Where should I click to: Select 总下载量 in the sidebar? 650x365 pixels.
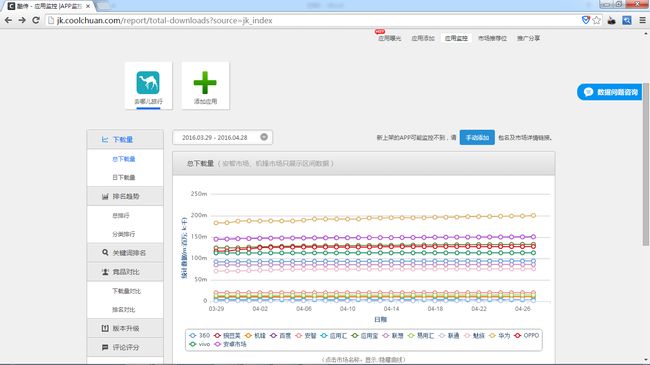click(124, 159)
